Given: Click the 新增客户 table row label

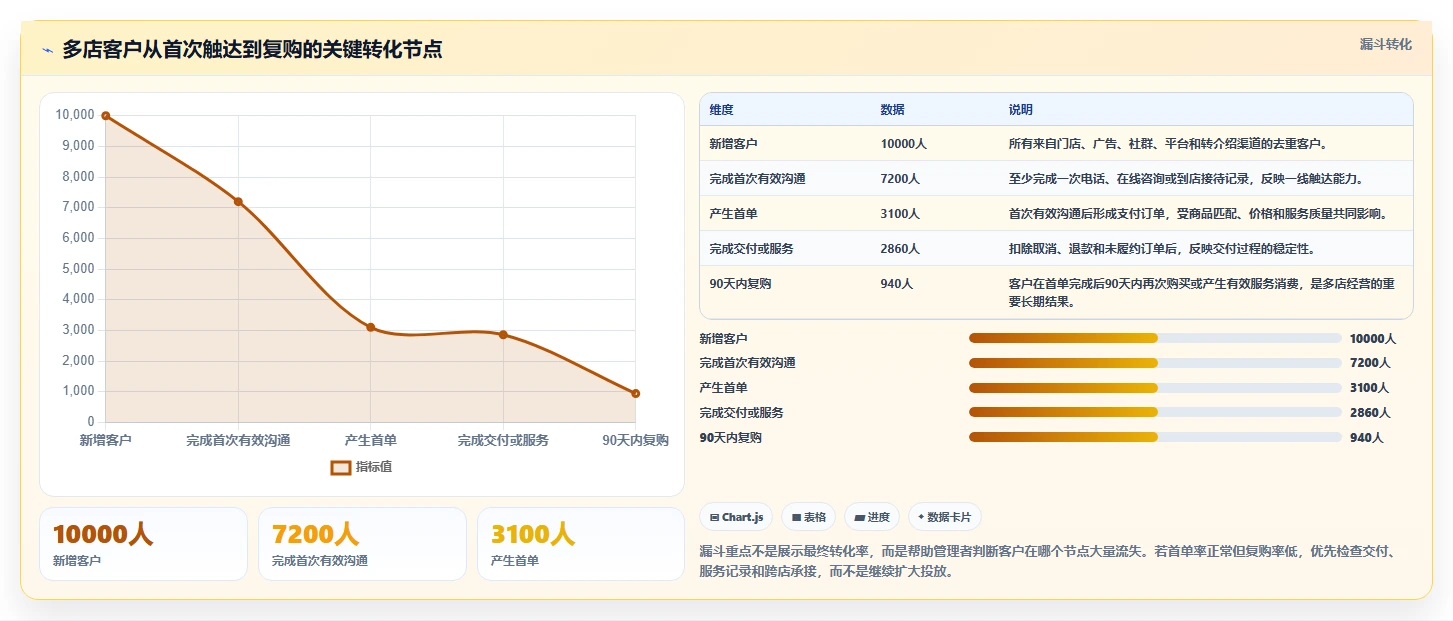Looking at the screenshot, I should (x=733, y=144).
